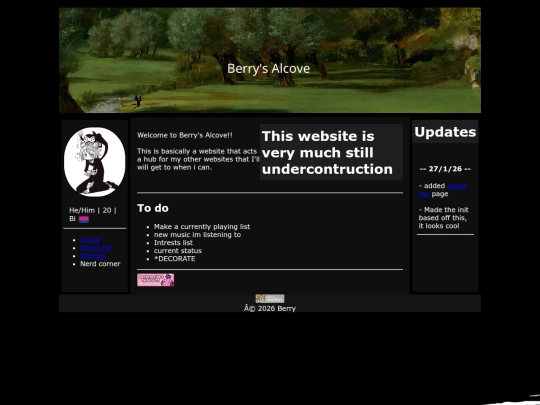Click the oval avatar character image

(95, 162)
